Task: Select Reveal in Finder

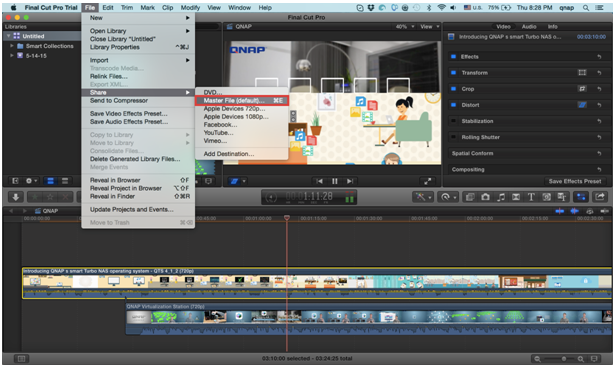Action: click(x=138, y=196)
